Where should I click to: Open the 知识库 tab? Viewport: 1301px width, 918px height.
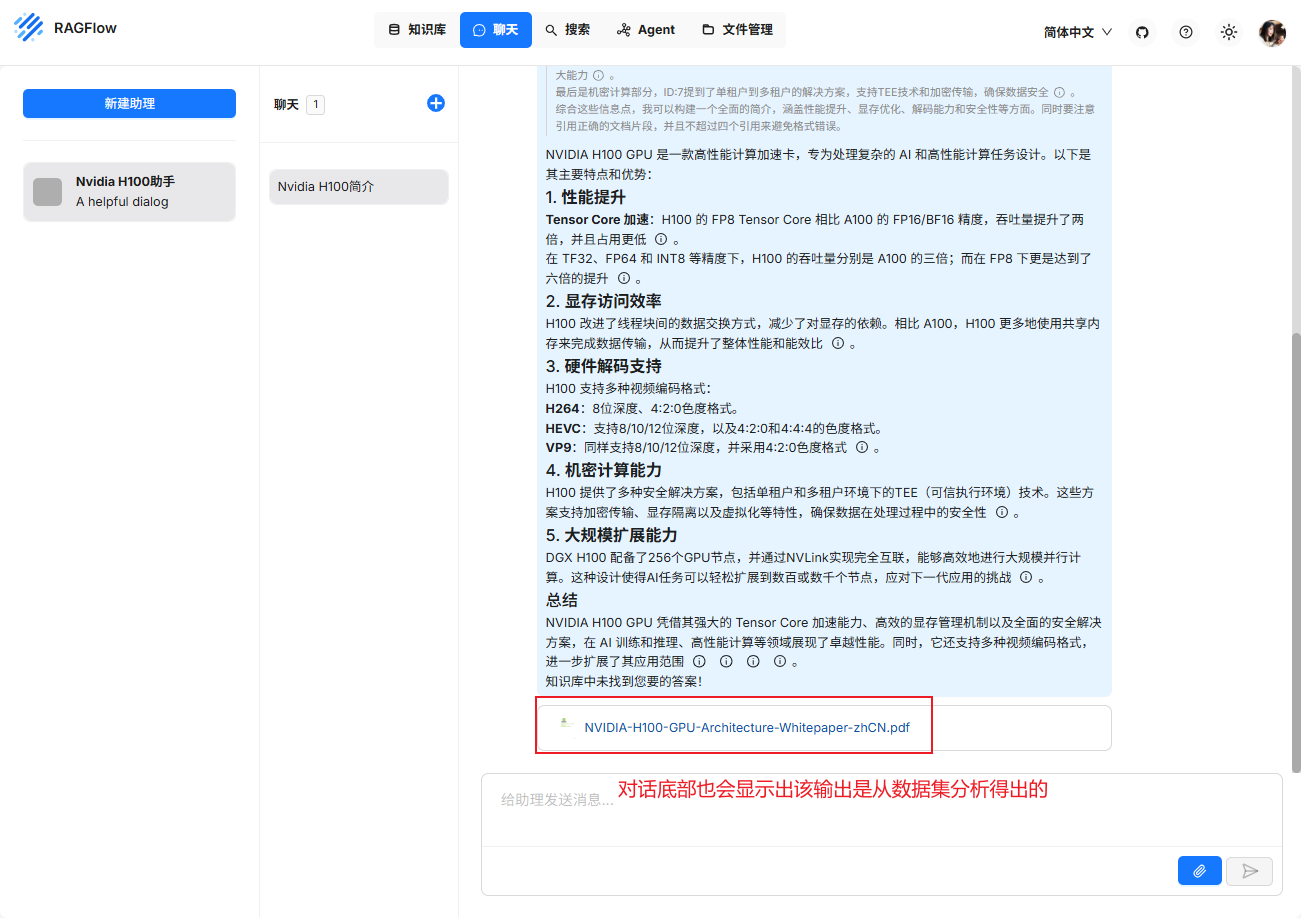(x=417, y=30)
